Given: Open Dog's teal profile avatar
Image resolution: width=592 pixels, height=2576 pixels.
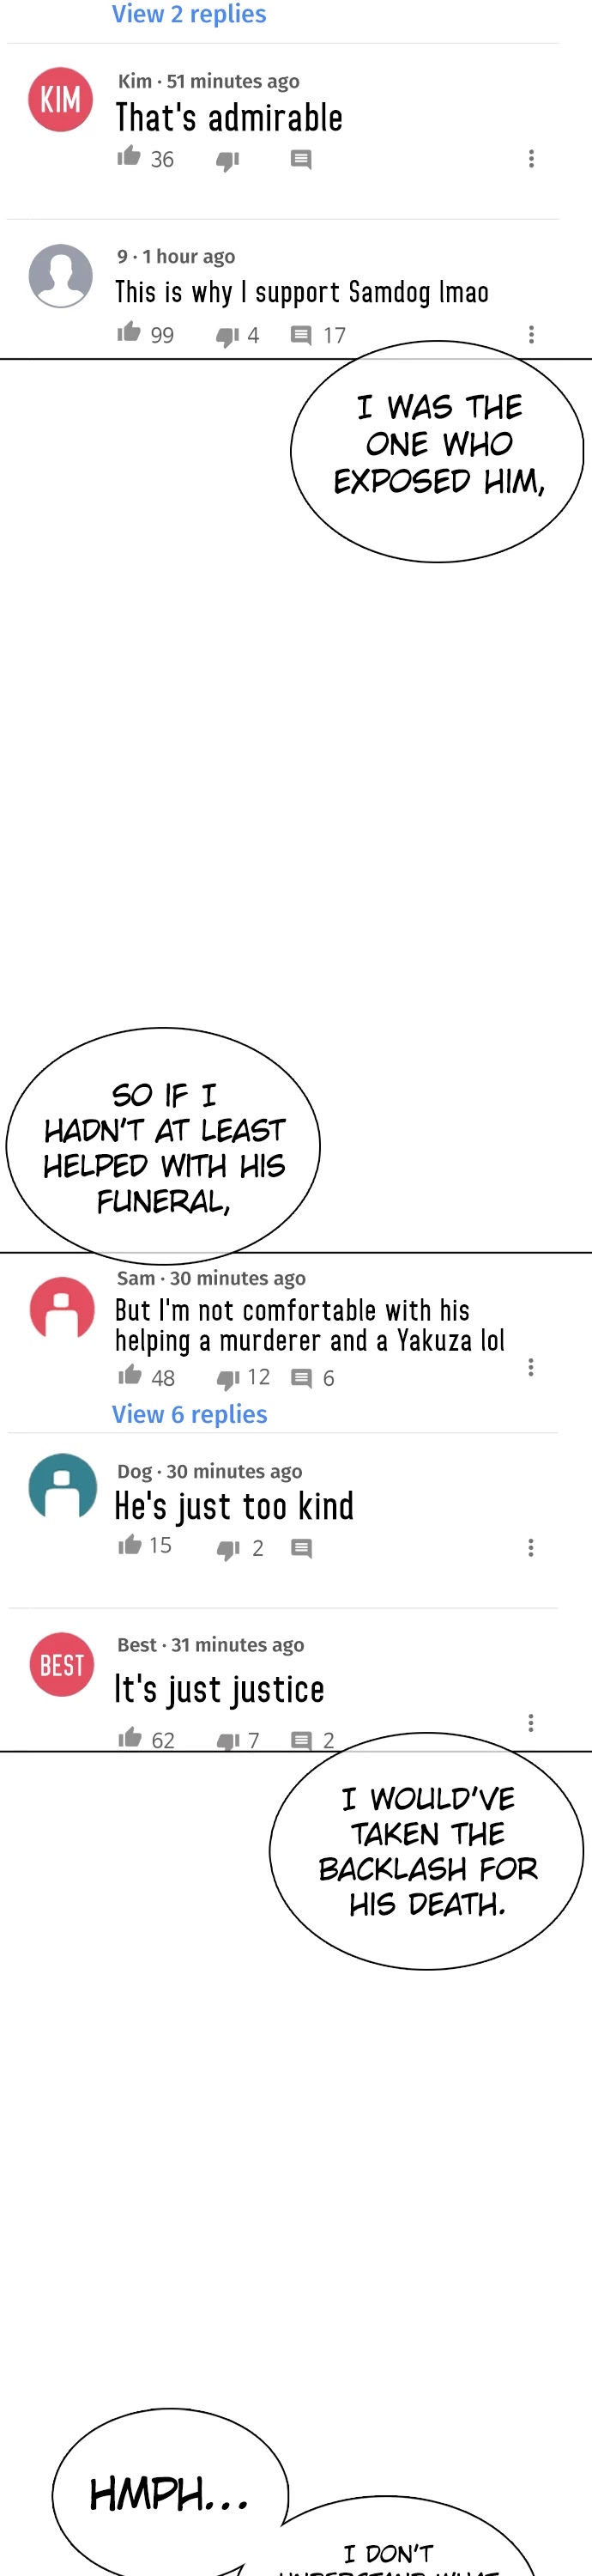Looking at the screenshot, I should pos(62,1486).
